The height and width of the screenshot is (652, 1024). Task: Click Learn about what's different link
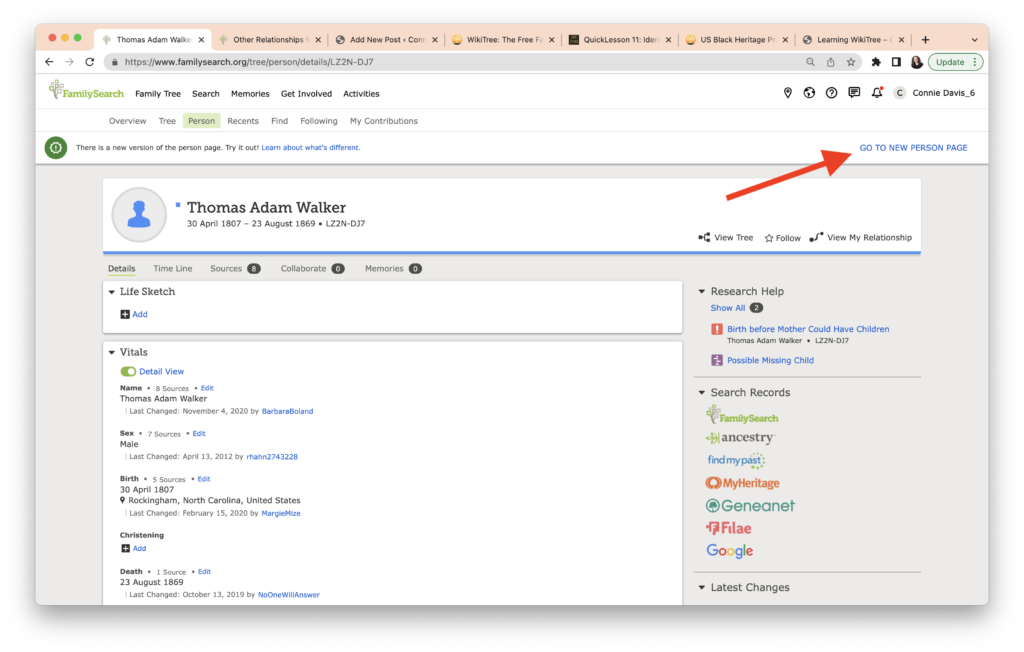click(x=311, y=148)
